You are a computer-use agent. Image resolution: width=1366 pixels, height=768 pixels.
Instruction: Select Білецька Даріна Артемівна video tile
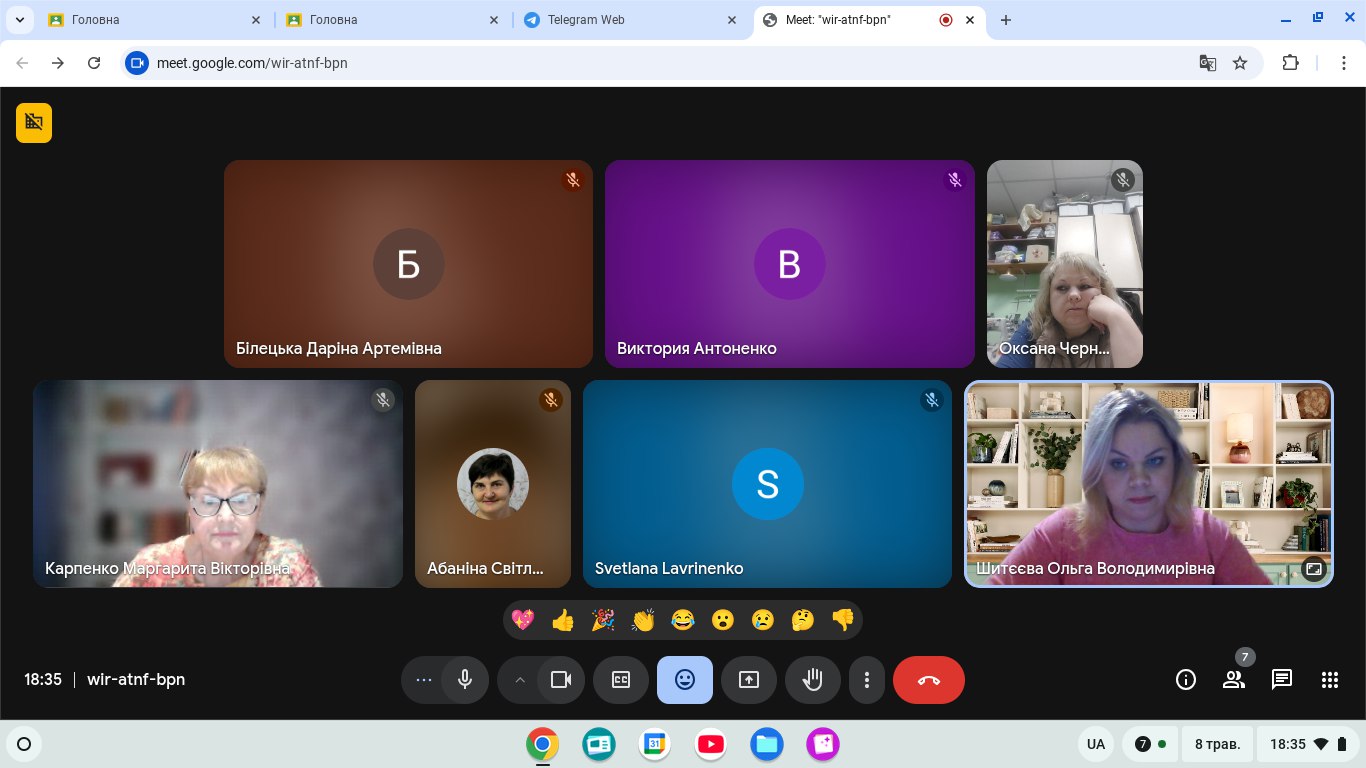(x=408, y=264)
